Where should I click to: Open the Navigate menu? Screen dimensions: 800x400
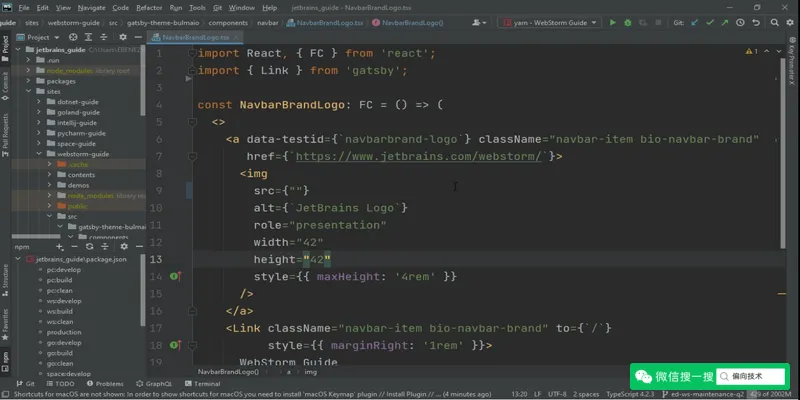click(92, 8)
